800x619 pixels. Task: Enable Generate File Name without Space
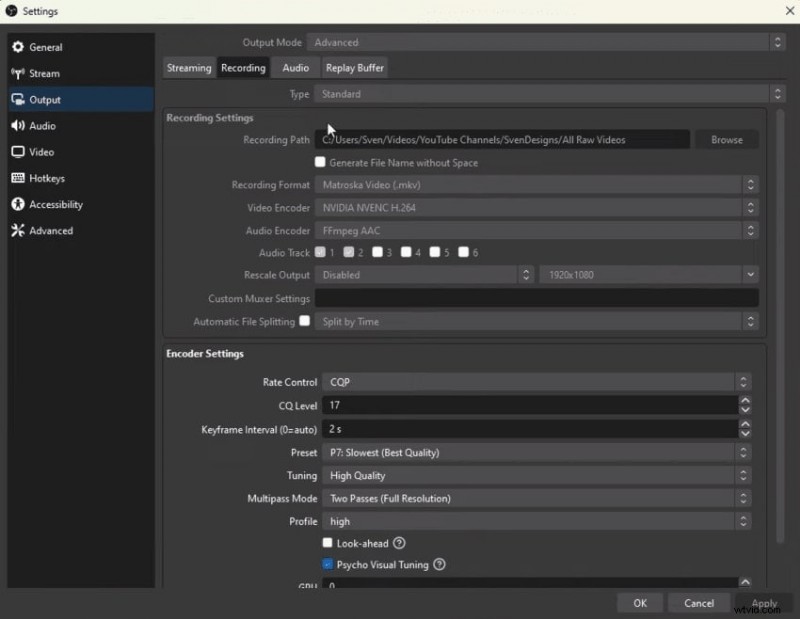(x=320, y=162)
